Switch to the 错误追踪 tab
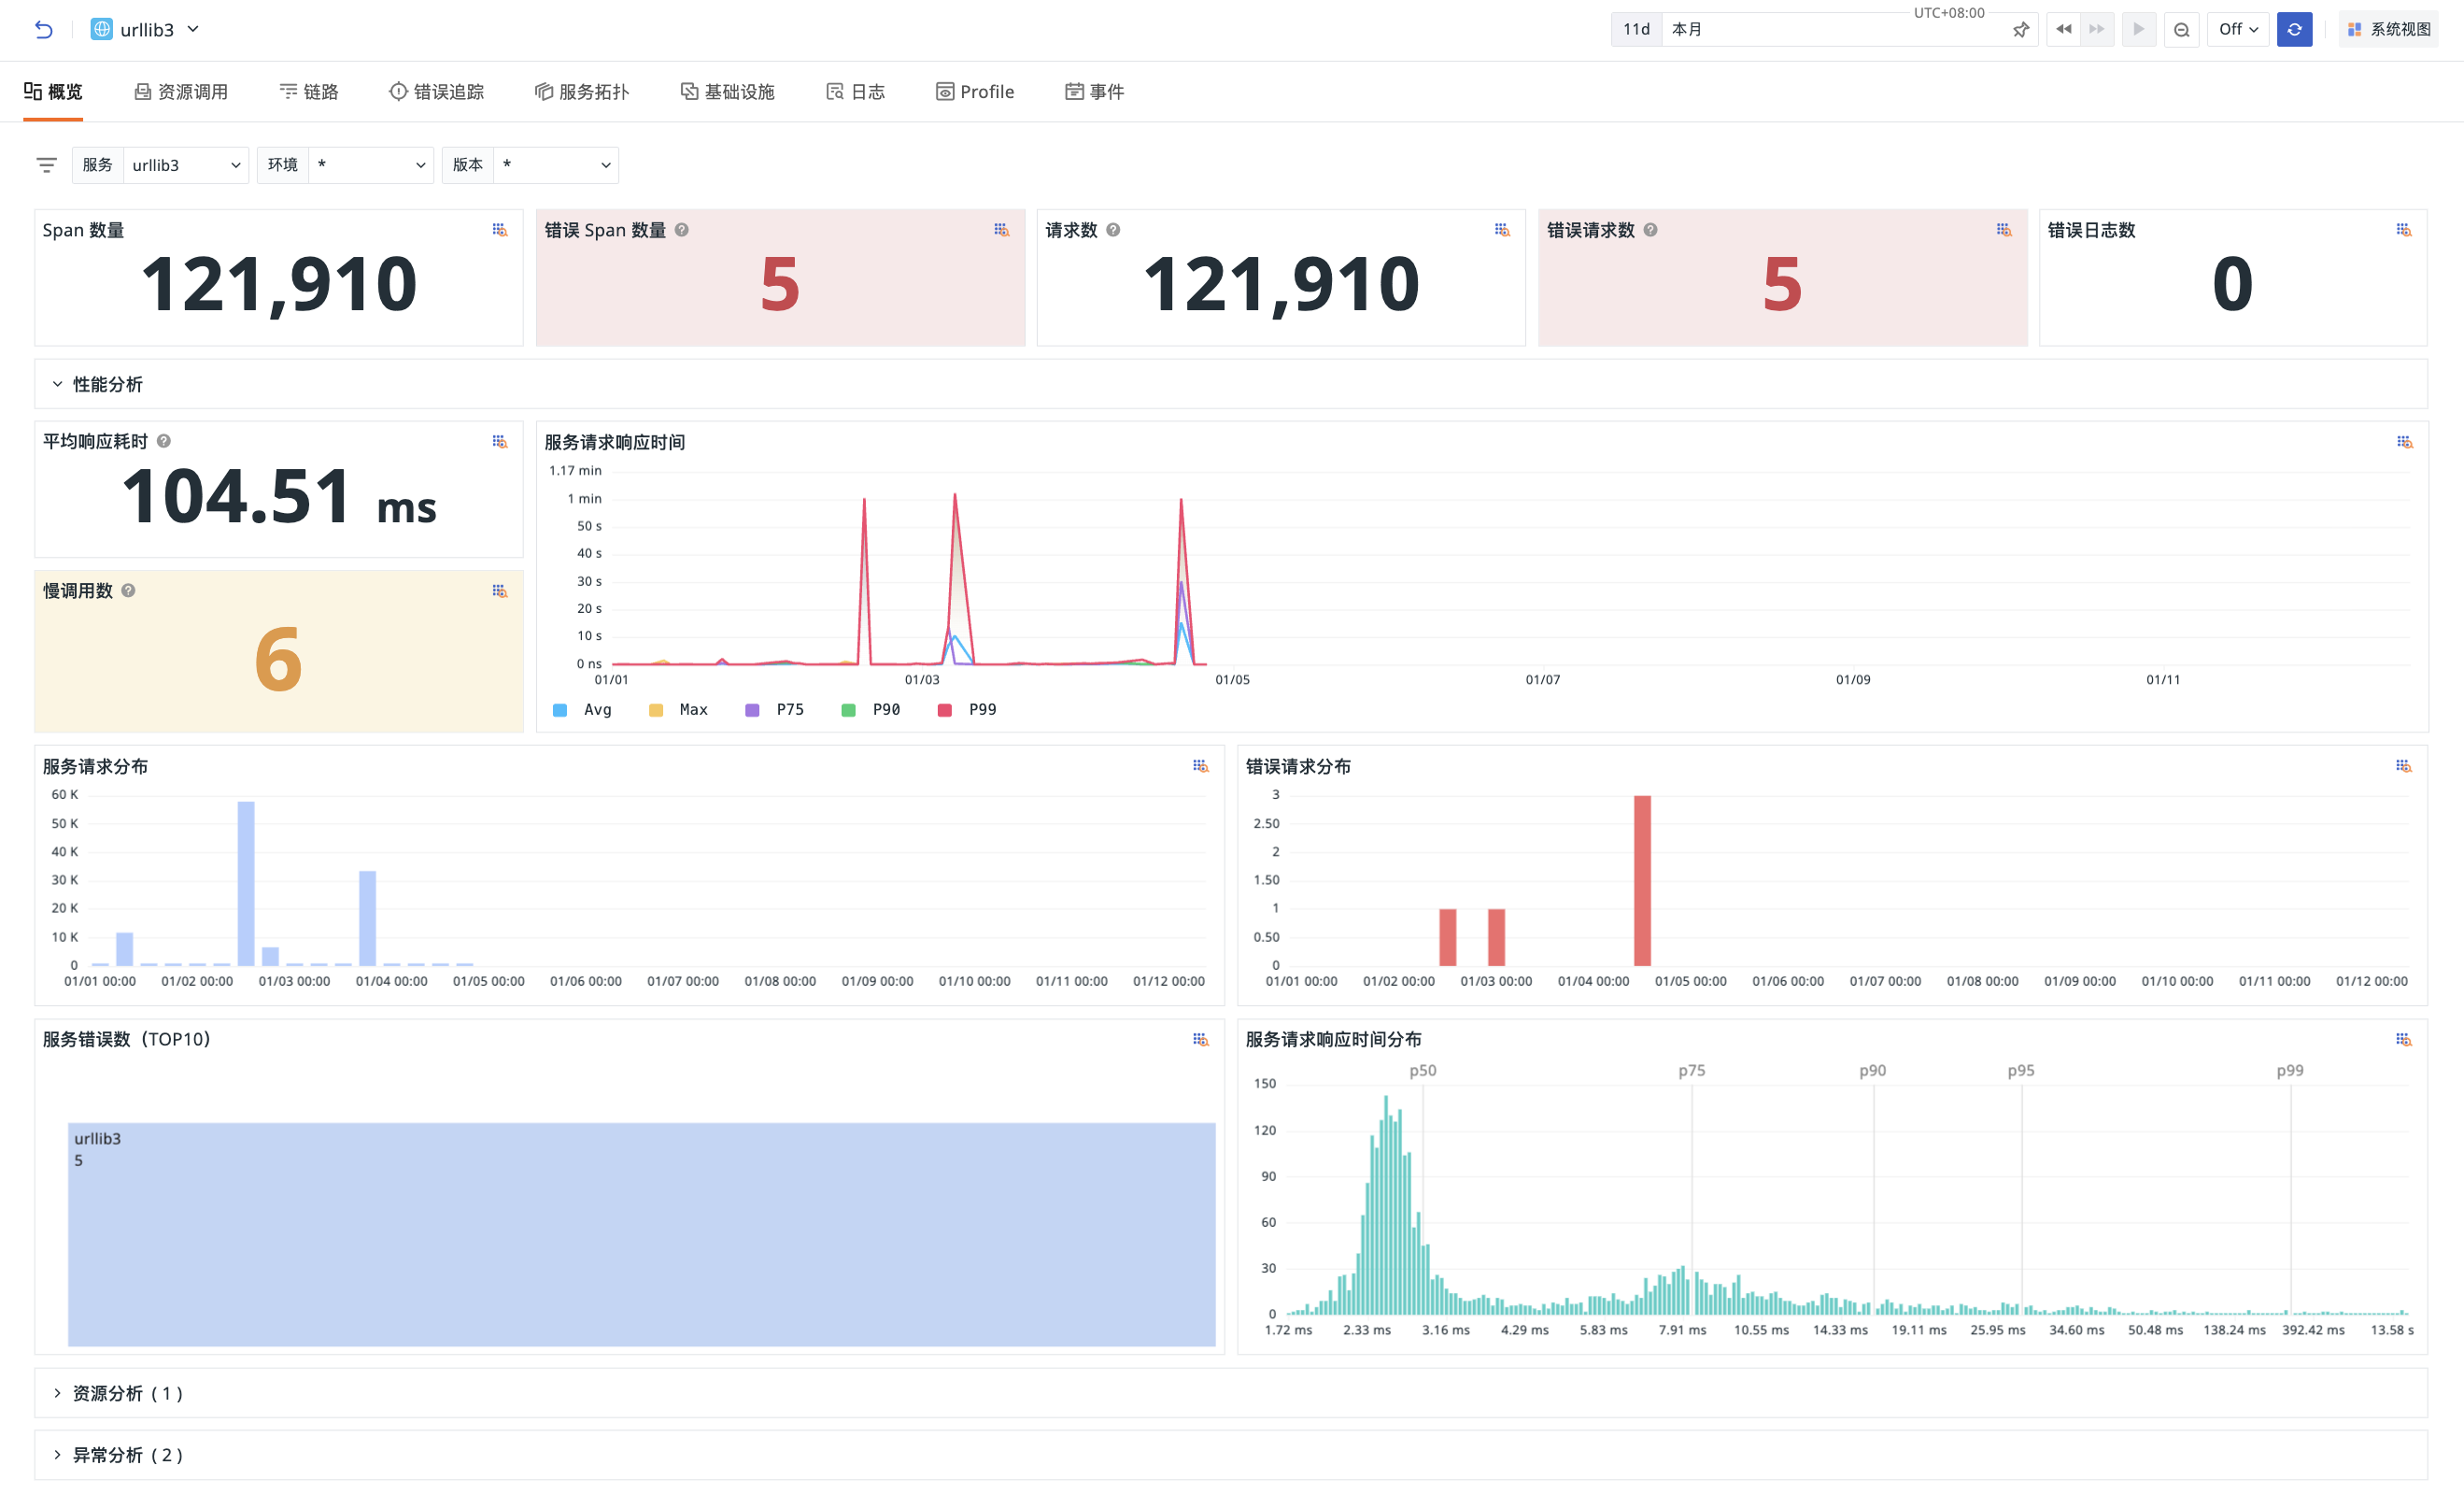The height and width of the screenshot is (1508, 2464). point(436,92)
